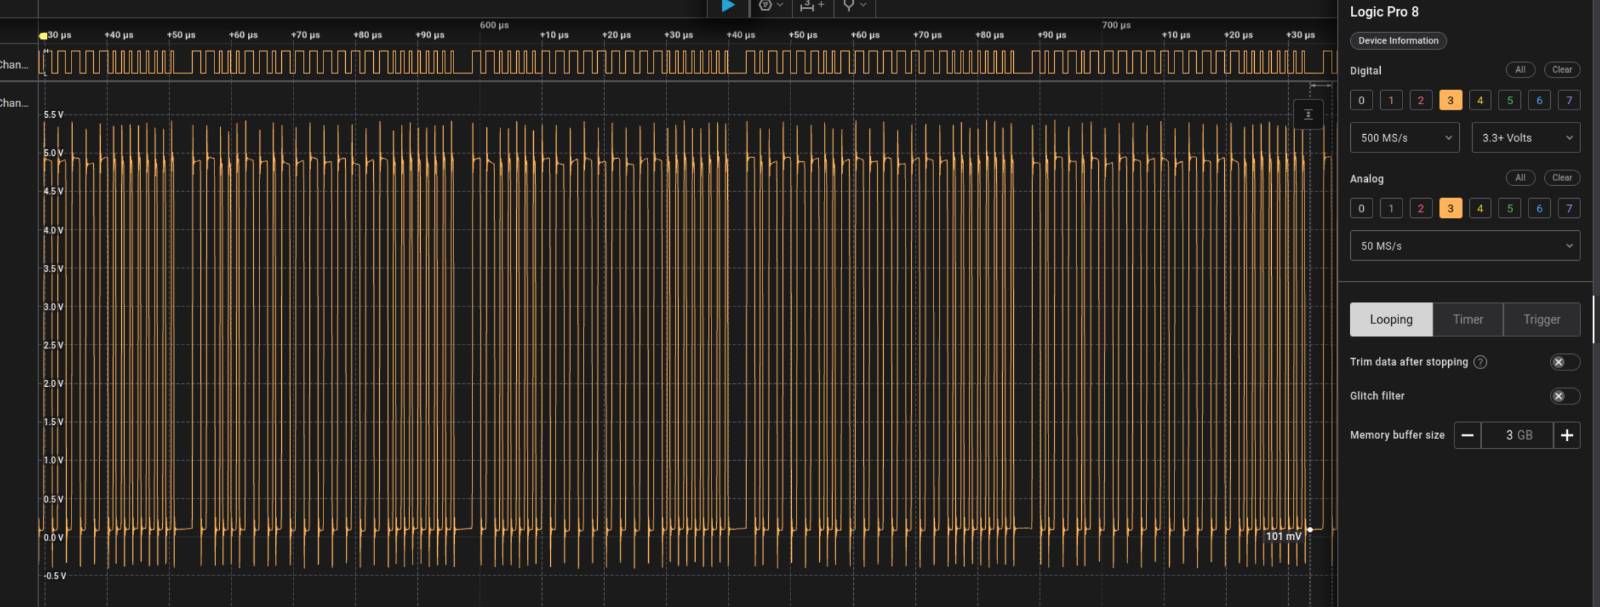1600x607 pixels.
Task: Toggle analog channel 0
Action: click(x=1361, y=208)
